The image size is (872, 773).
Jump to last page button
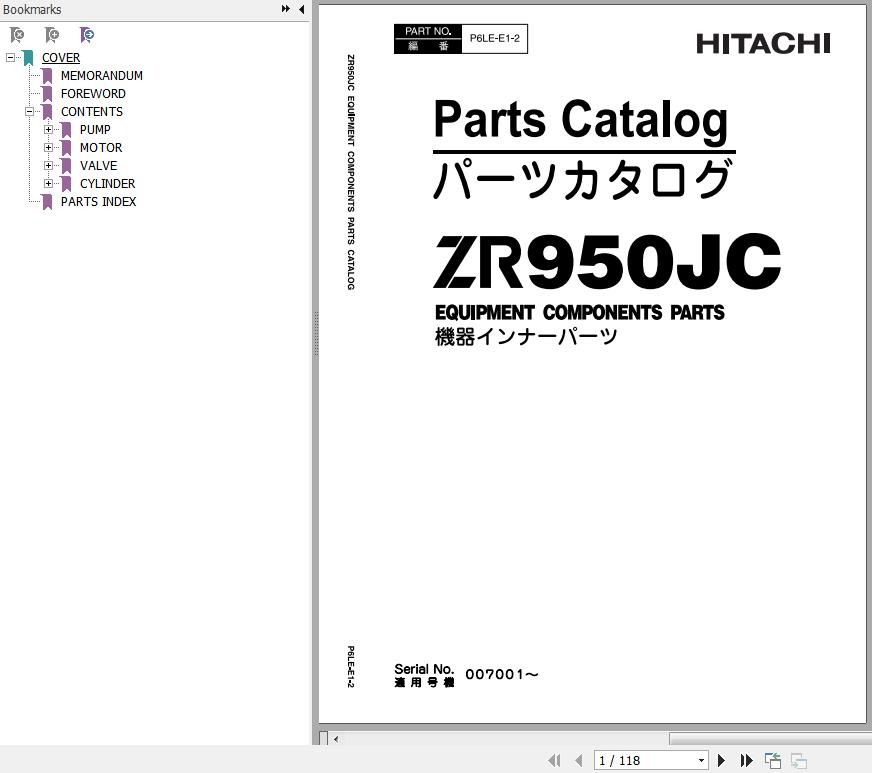[746, 760]
